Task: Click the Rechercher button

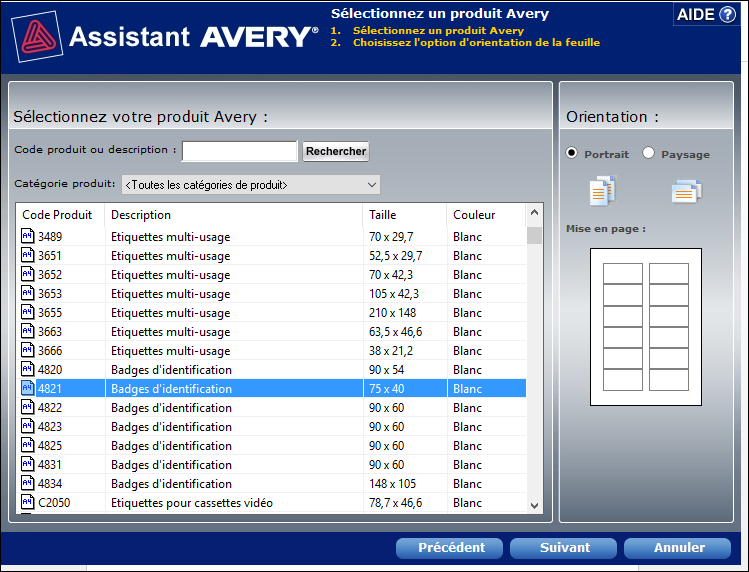Action: click(336, 151)
